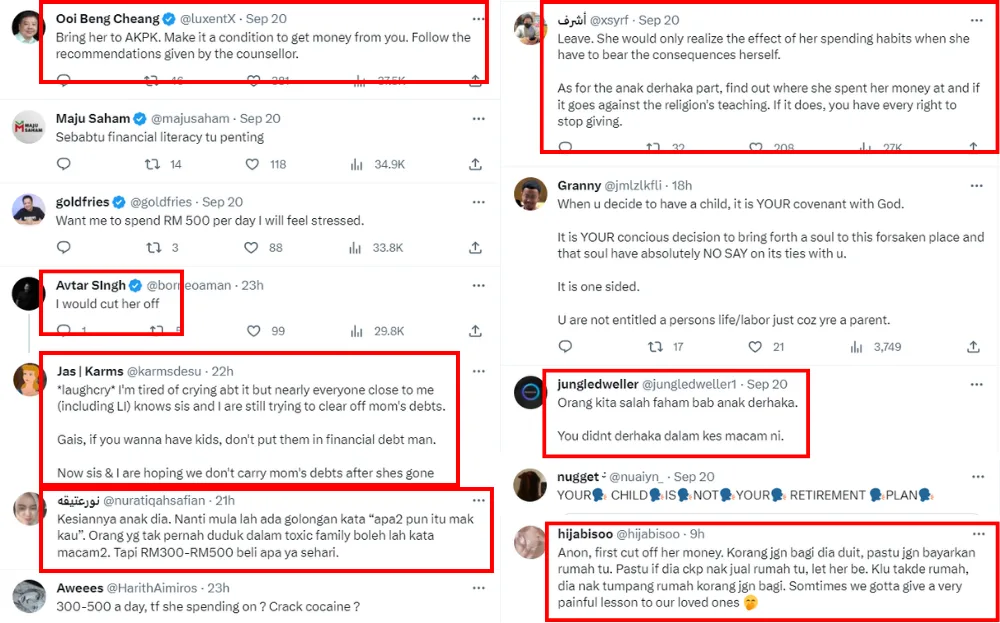View analytics on goldfries tweet
Screen dimensions: 1000x623
[x=356, y=248]
